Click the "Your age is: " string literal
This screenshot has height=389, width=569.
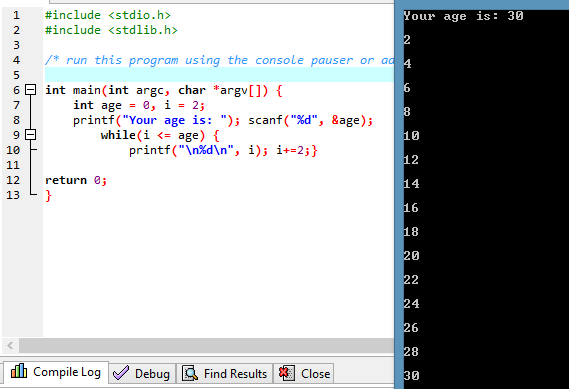pos(175,120)
